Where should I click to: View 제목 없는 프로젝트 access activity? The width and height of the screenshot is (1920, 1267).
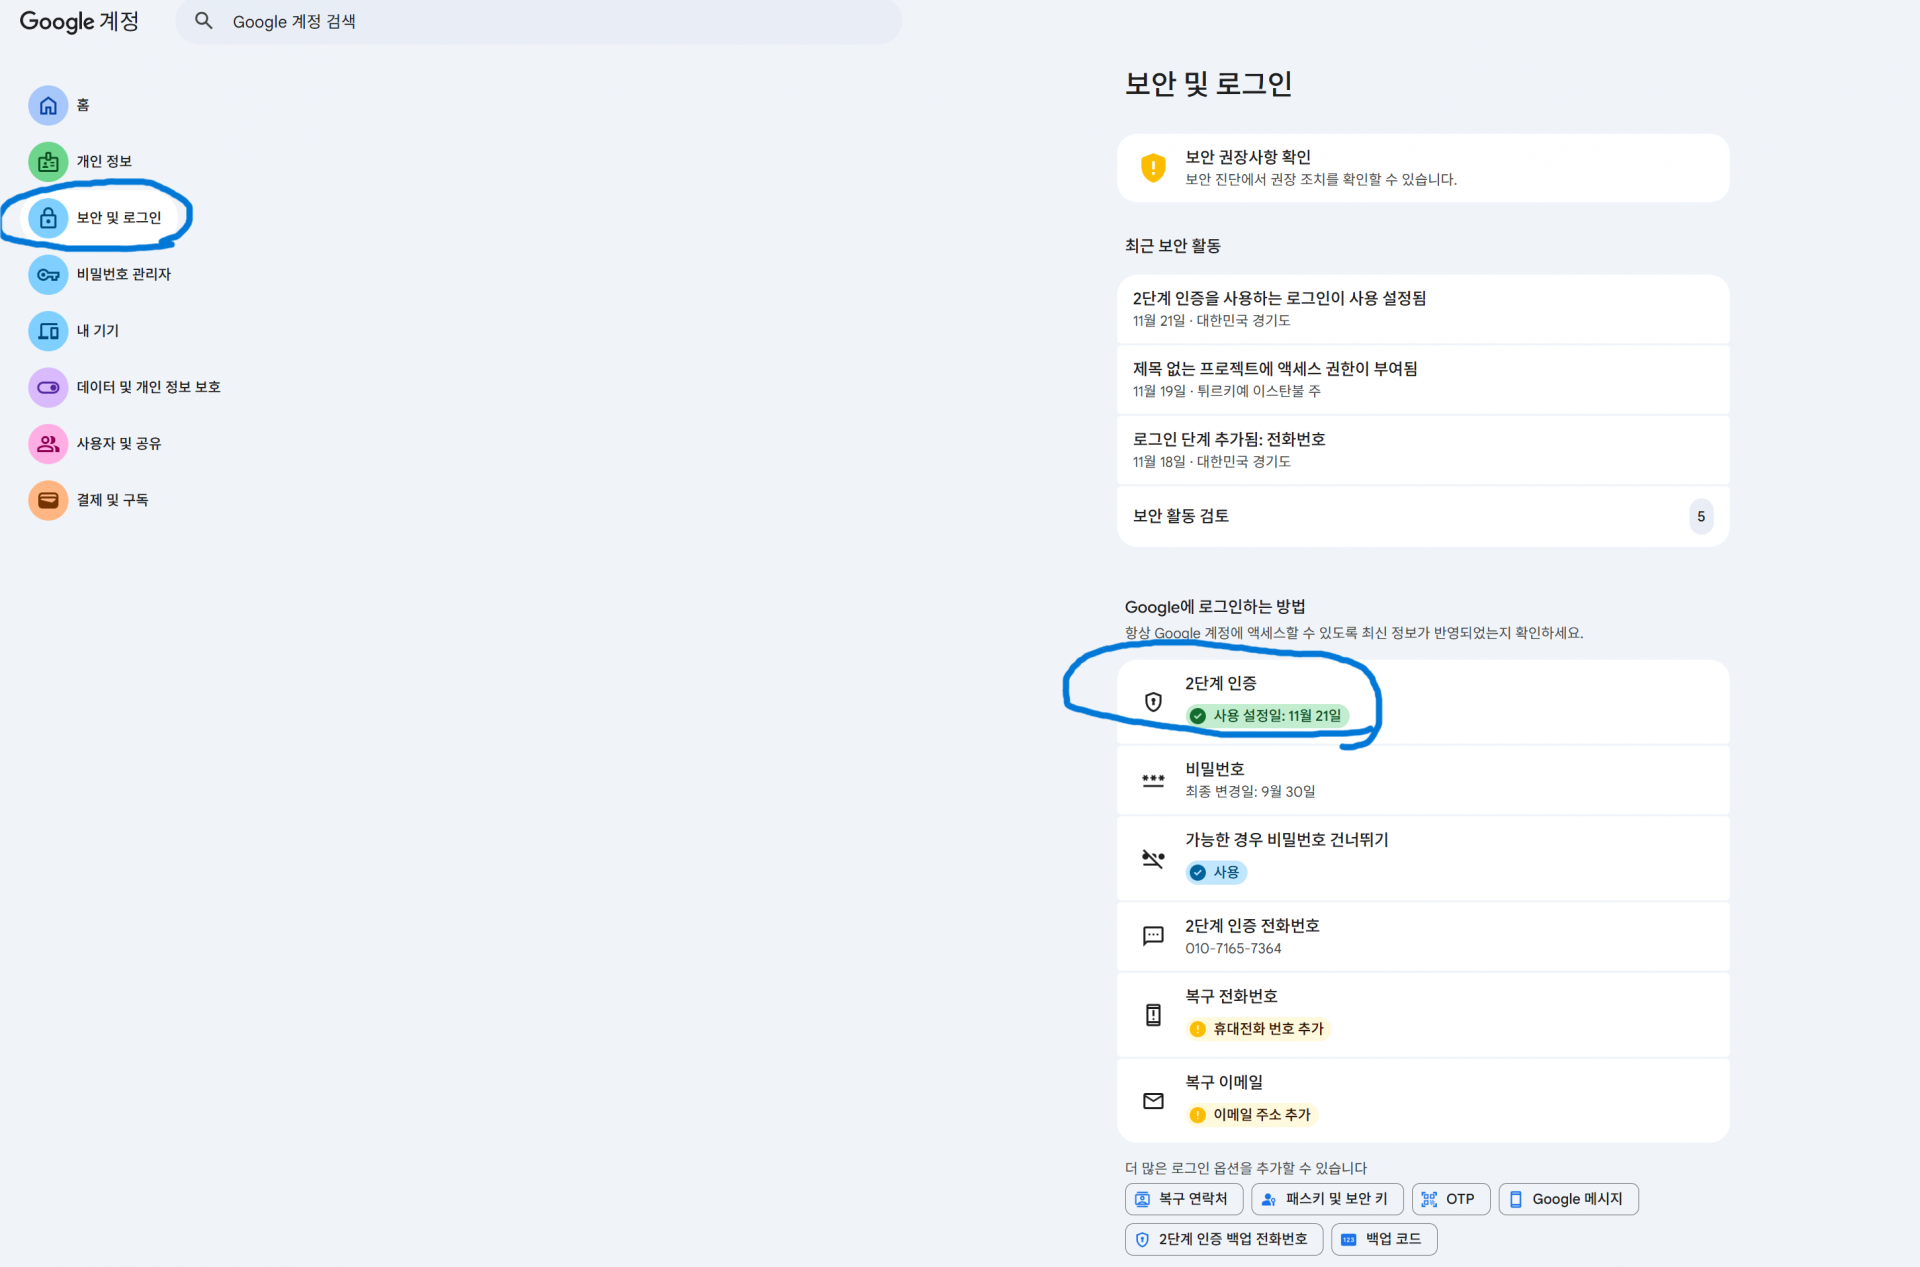click(x=1423, y=380)
